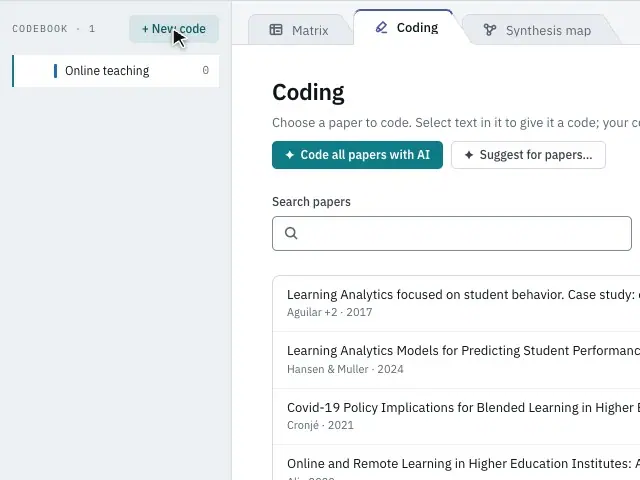The width and height of the screenshot is (640, 480).
Task: Open Online and Remote Learning in Higher Education
Action: click(x=456, y=463)
